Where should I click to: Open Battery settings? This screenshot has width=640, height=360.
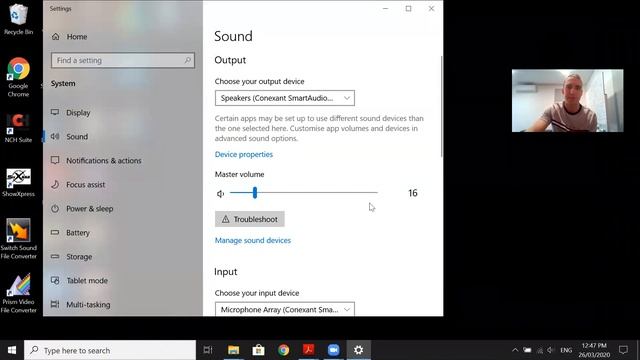tap(122, 233)
